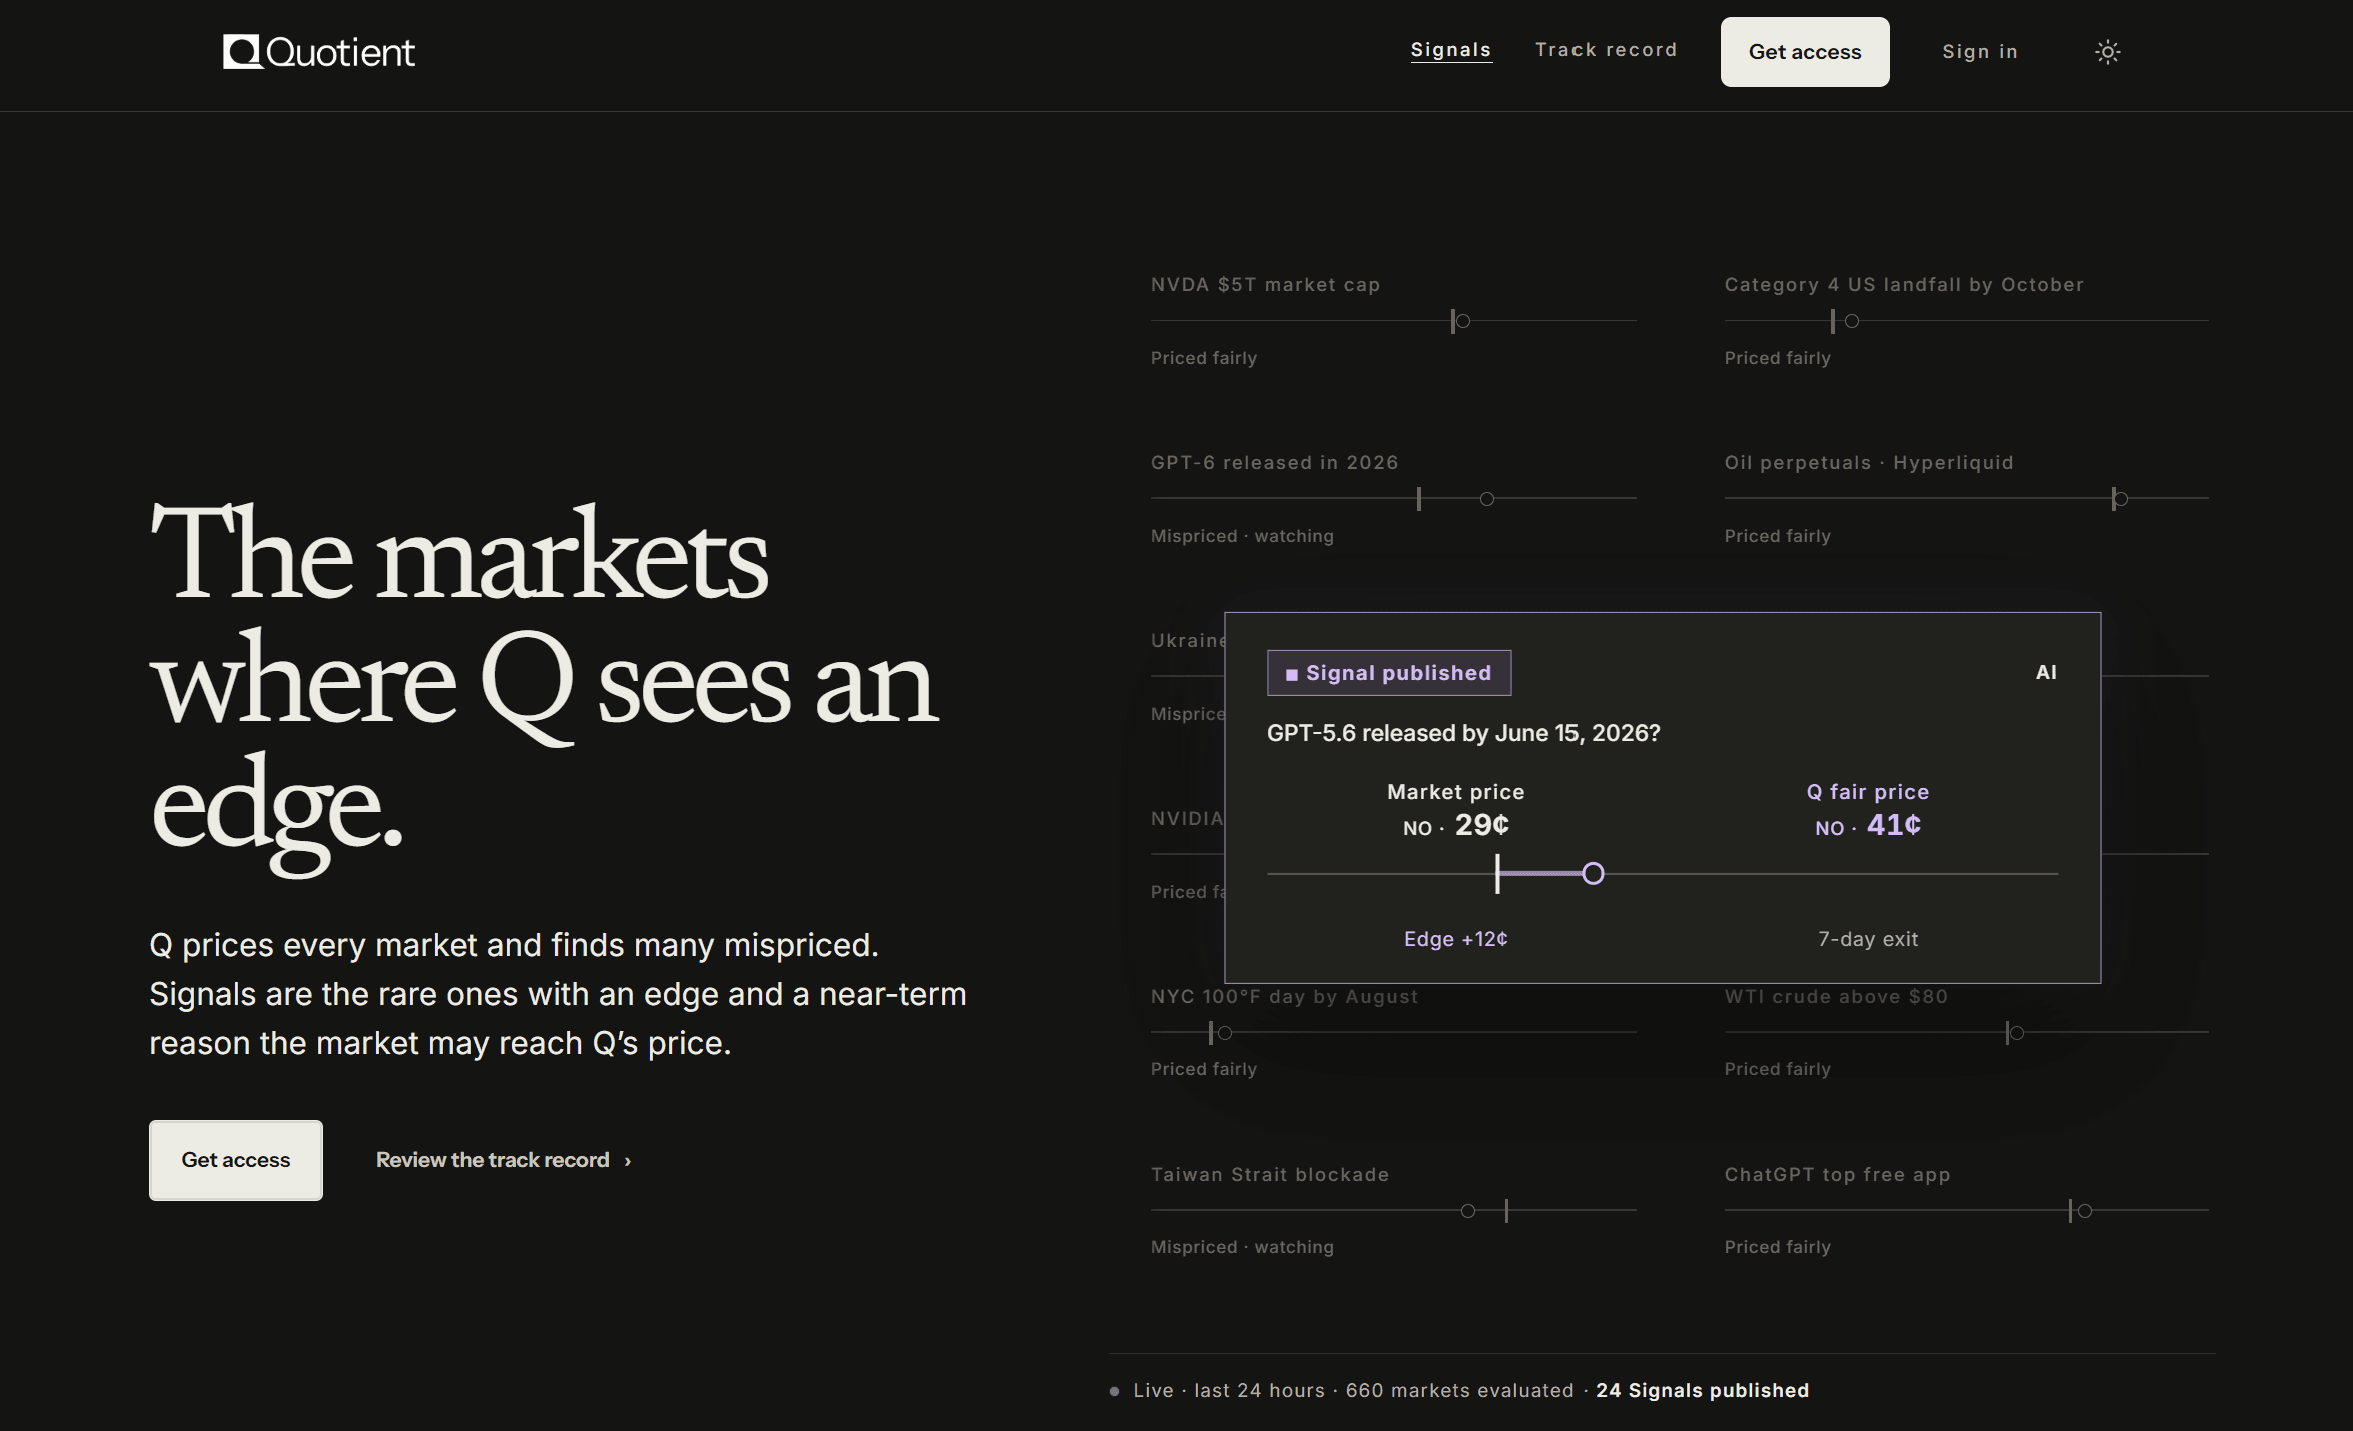
Task: Toggle the light/dark theme sun icon
Action: 2107,52
